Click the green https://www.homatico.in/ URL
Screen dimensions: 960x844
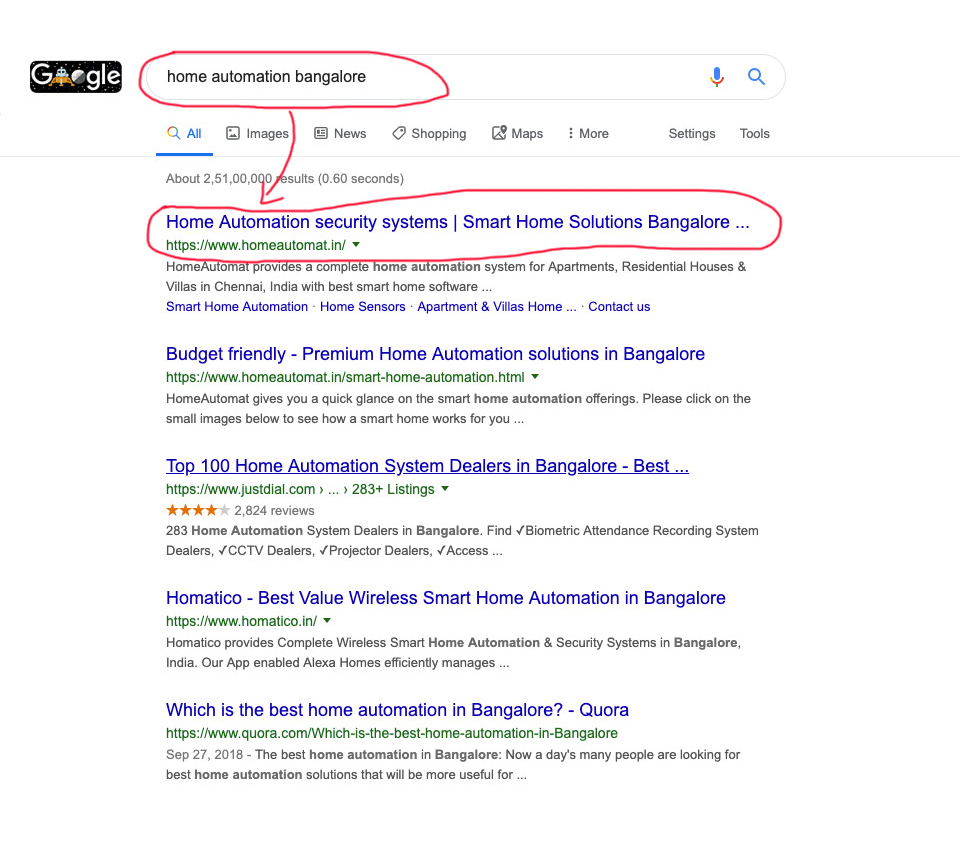click(x=241, y=621)
